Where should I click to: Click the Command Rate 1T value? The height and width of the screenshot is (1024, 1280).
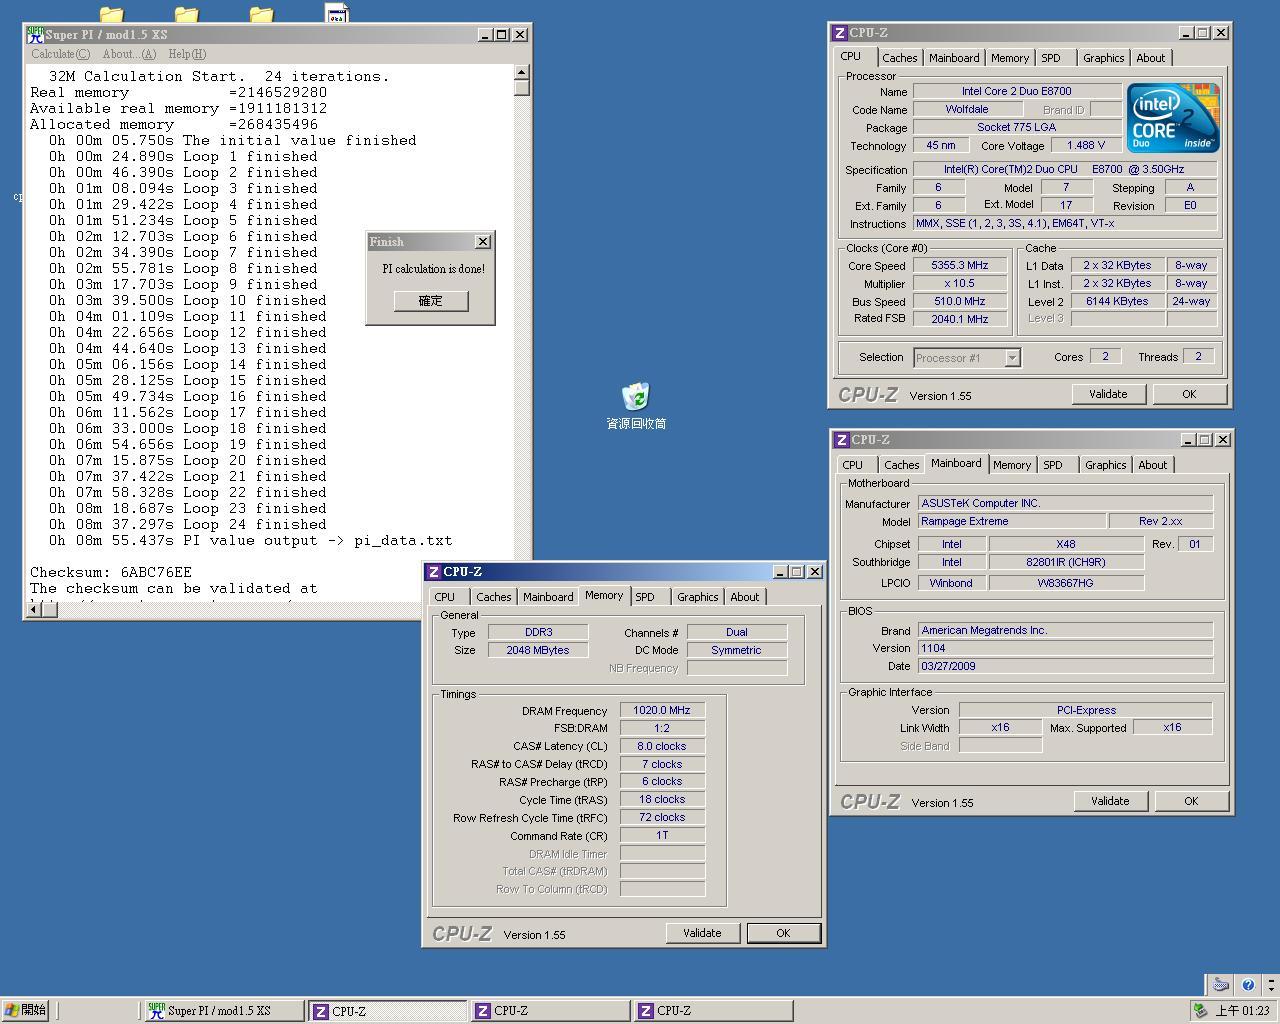pos(662,836)
